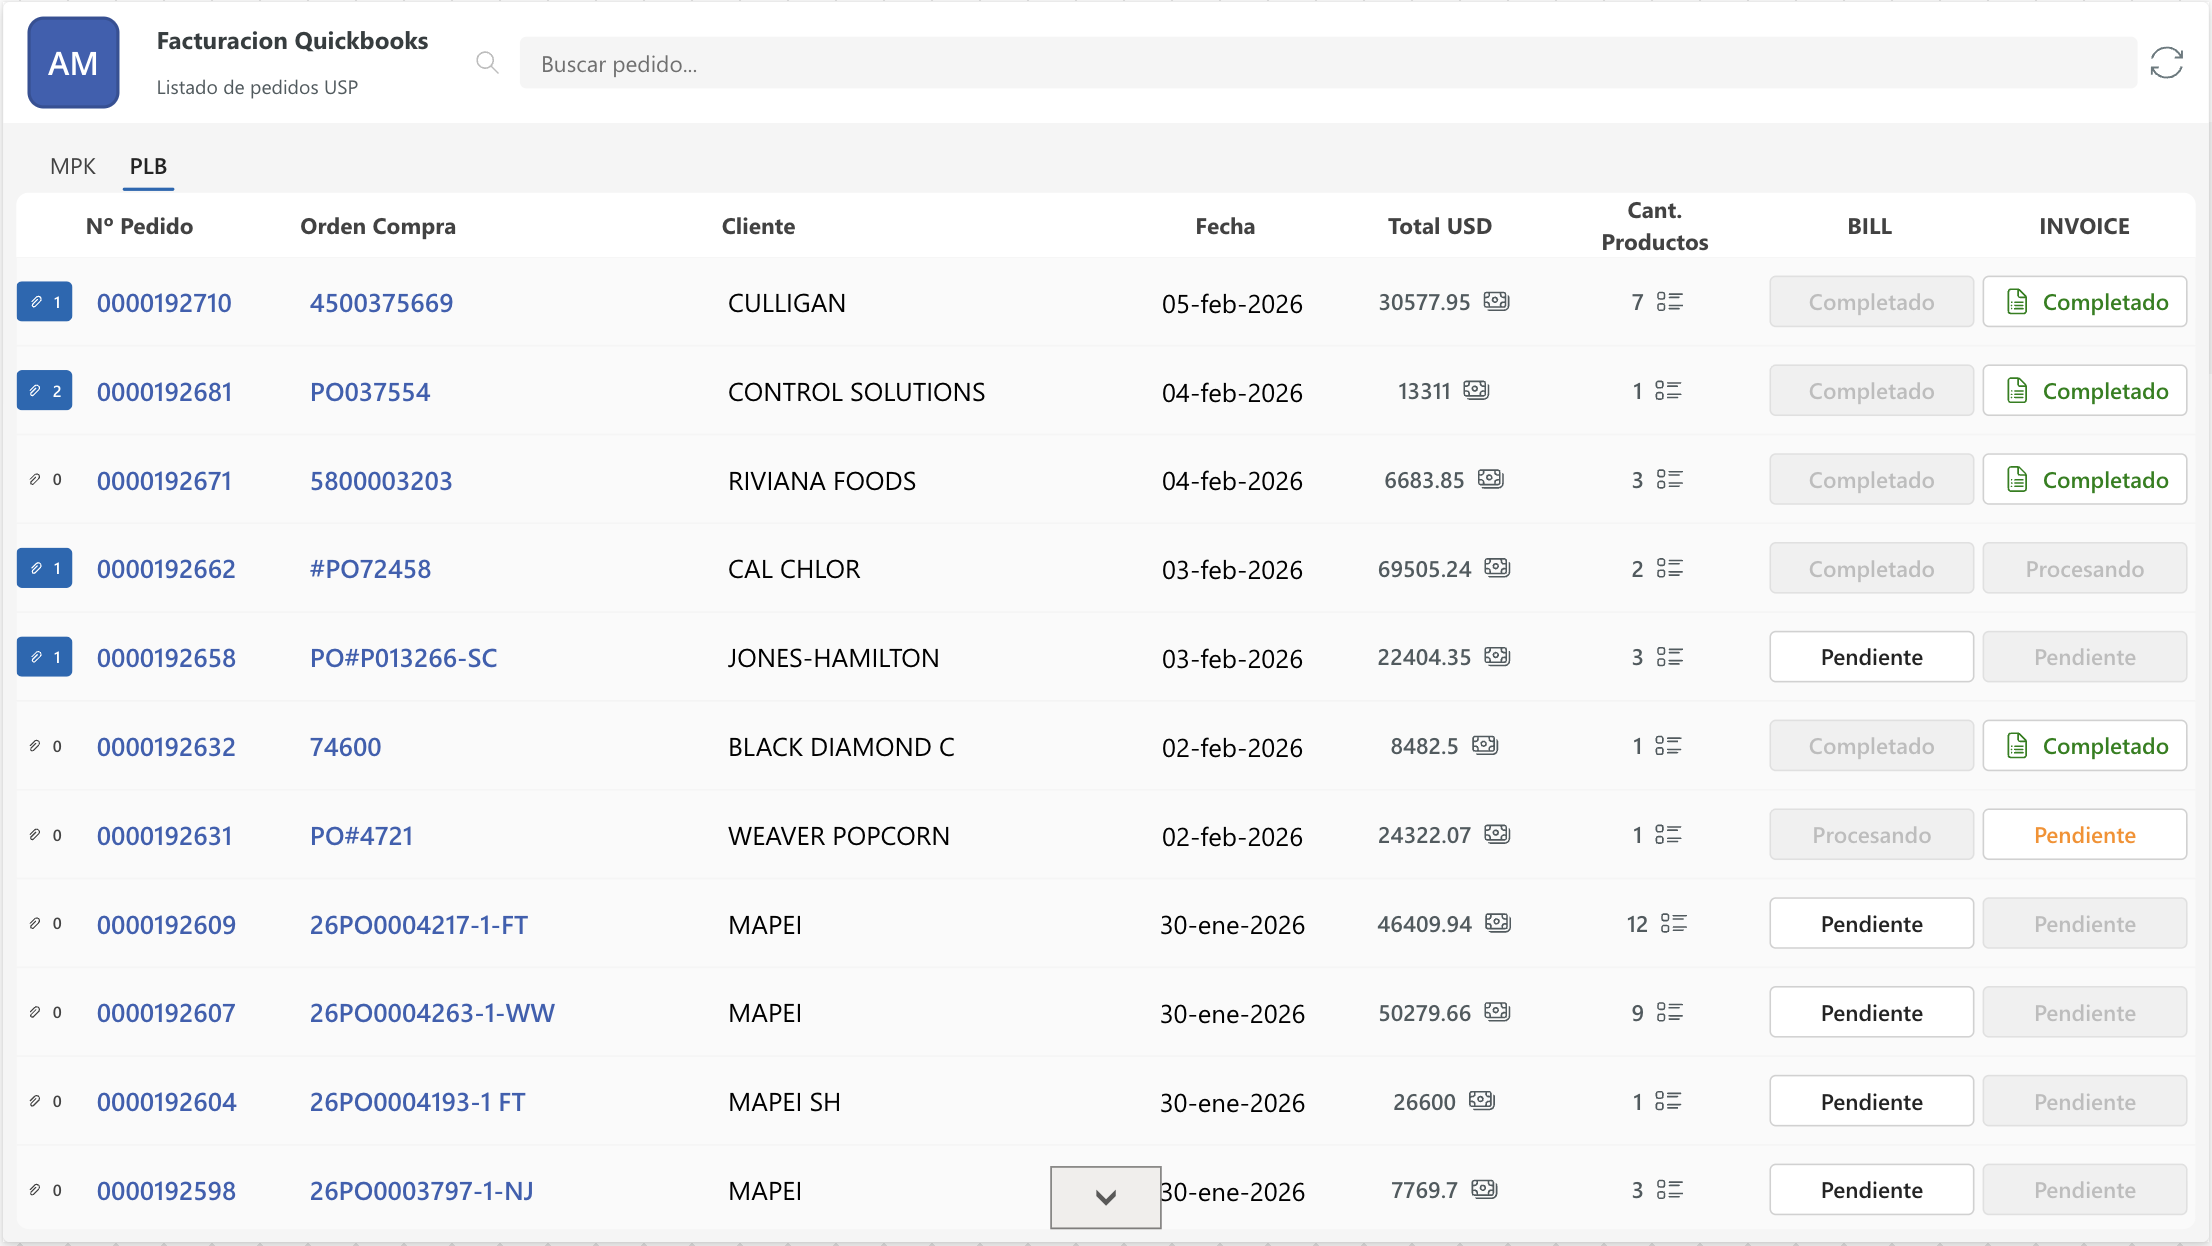Viewport: 2212px width, 1246px height.
Task: Open purchase order PO037554 link
Action: (x=369, y=392)
